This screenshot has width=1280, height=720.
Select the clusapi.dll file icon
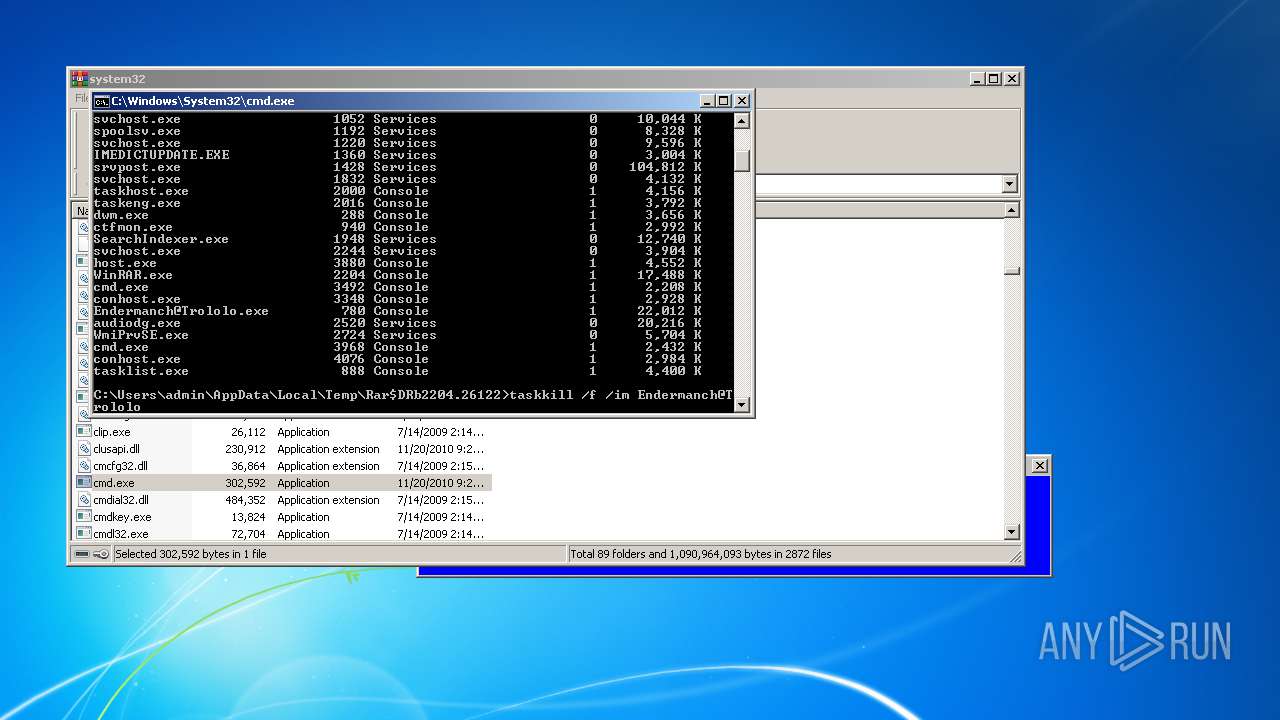(x=84, y=449)
